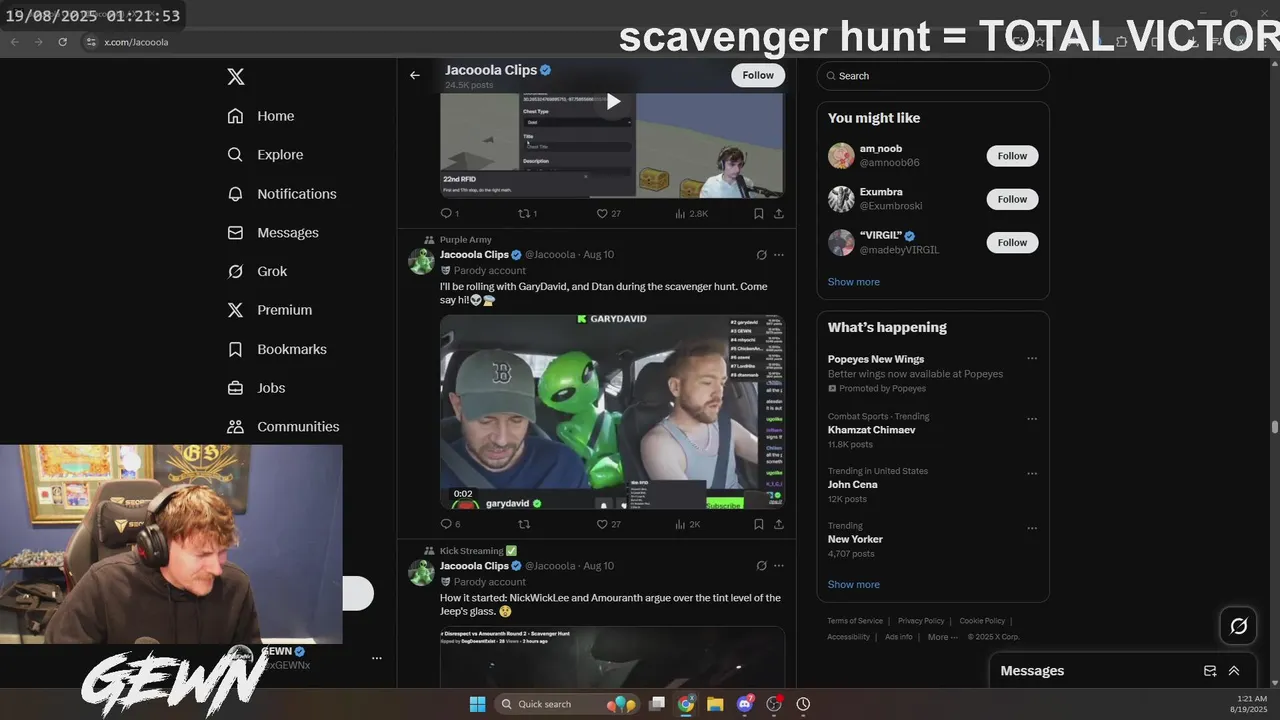The height and width of the screenshot is (720, 1280).
Task: Click Grok icon on the GaryDavid scavenger hunt post
Action: (x=761, y=255)
